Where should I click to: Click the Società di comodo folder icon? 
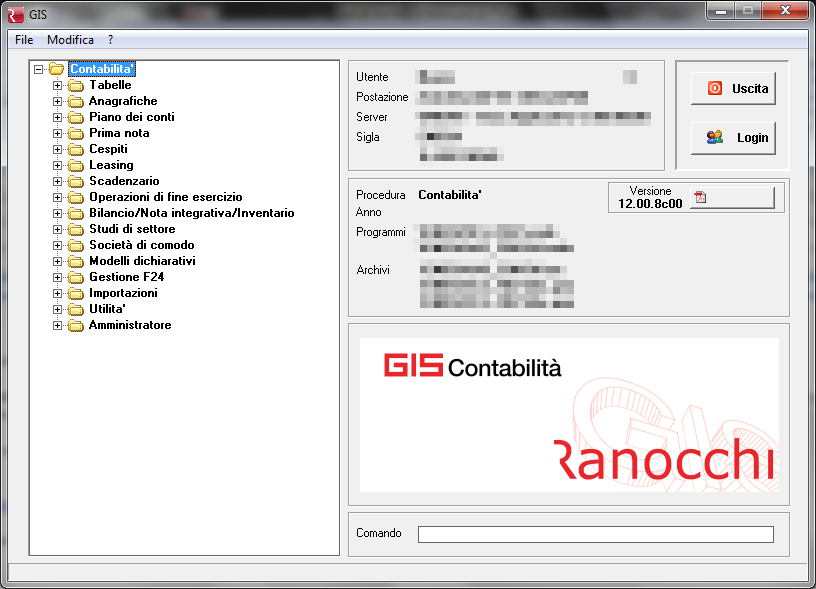(76, 246)
